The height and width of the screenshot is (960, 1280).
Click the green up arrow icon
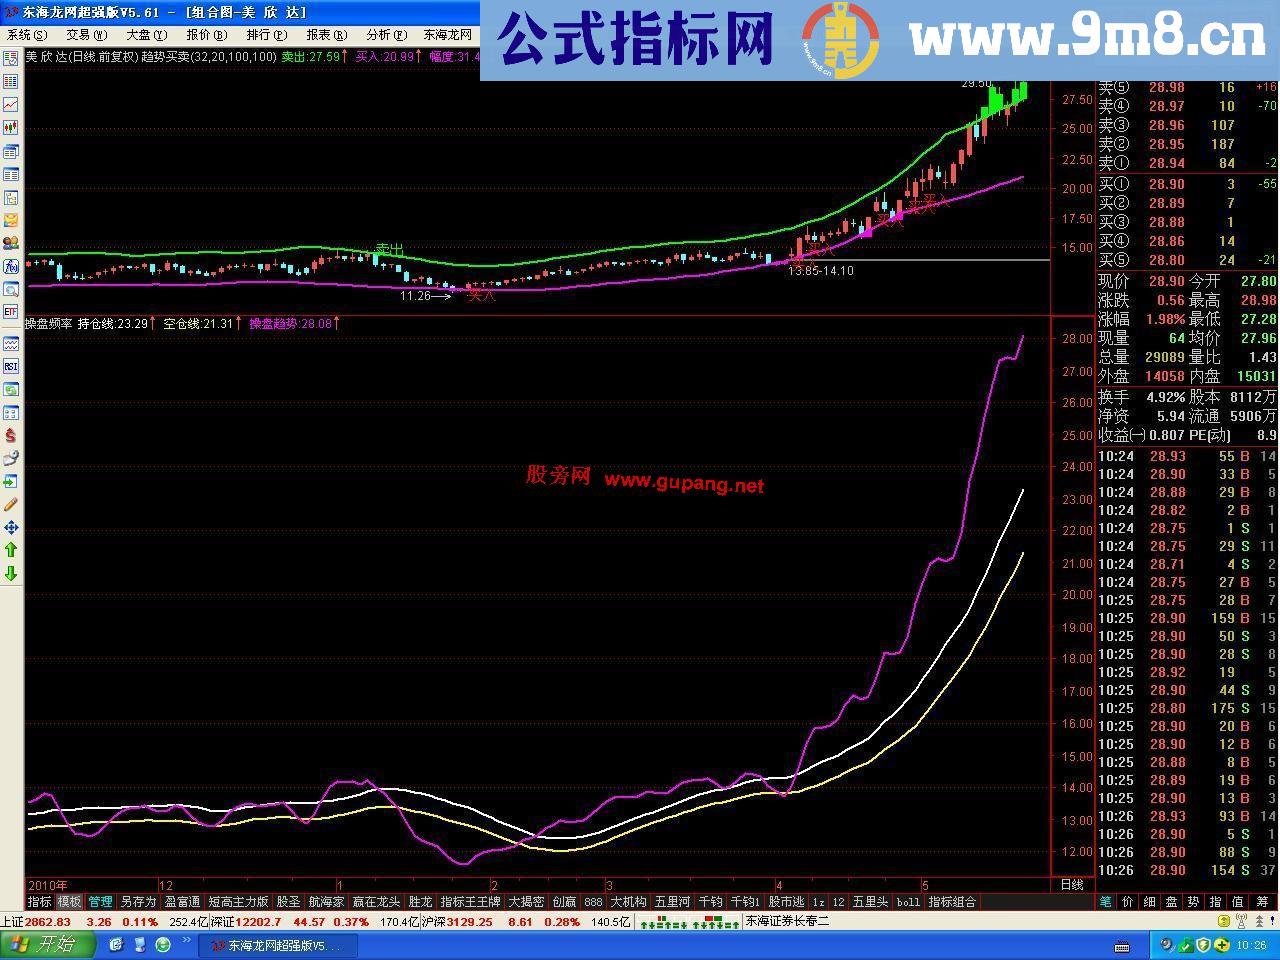(11, 550)
